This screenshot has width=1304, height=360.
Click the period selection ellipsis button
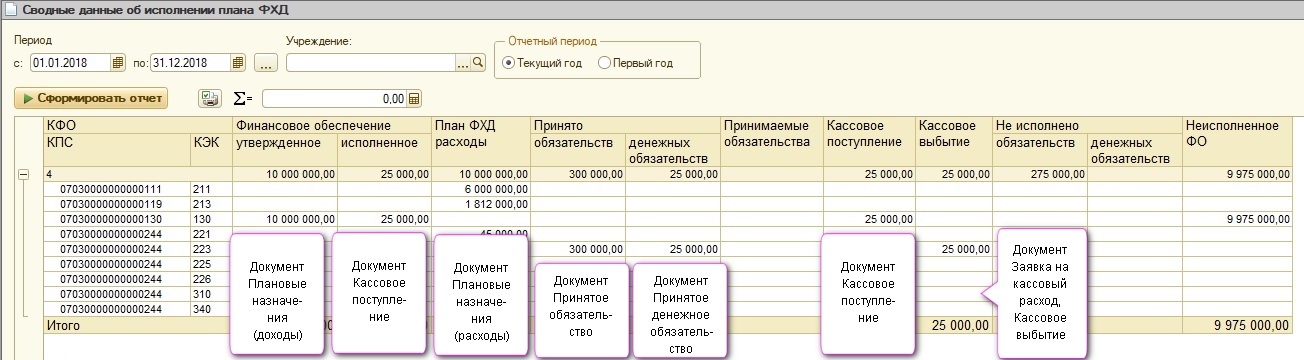click(x=265, y=63)
